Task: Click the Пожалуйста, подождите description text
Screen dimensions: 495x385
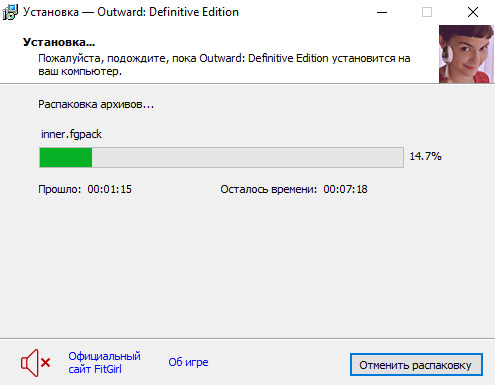Action: 224,65
